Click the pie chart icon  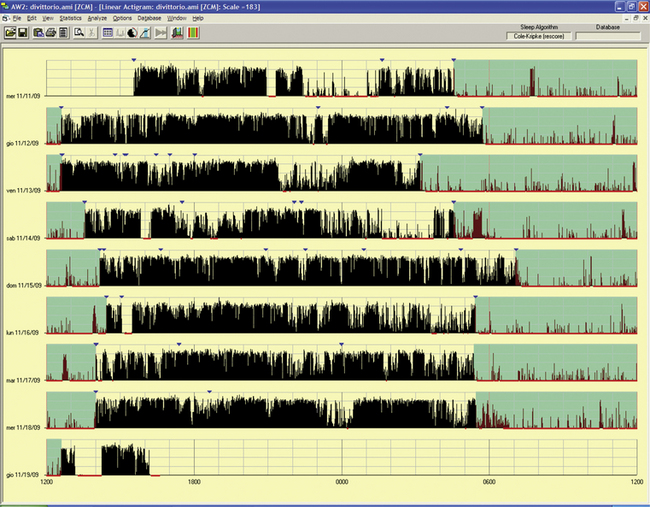132,33
